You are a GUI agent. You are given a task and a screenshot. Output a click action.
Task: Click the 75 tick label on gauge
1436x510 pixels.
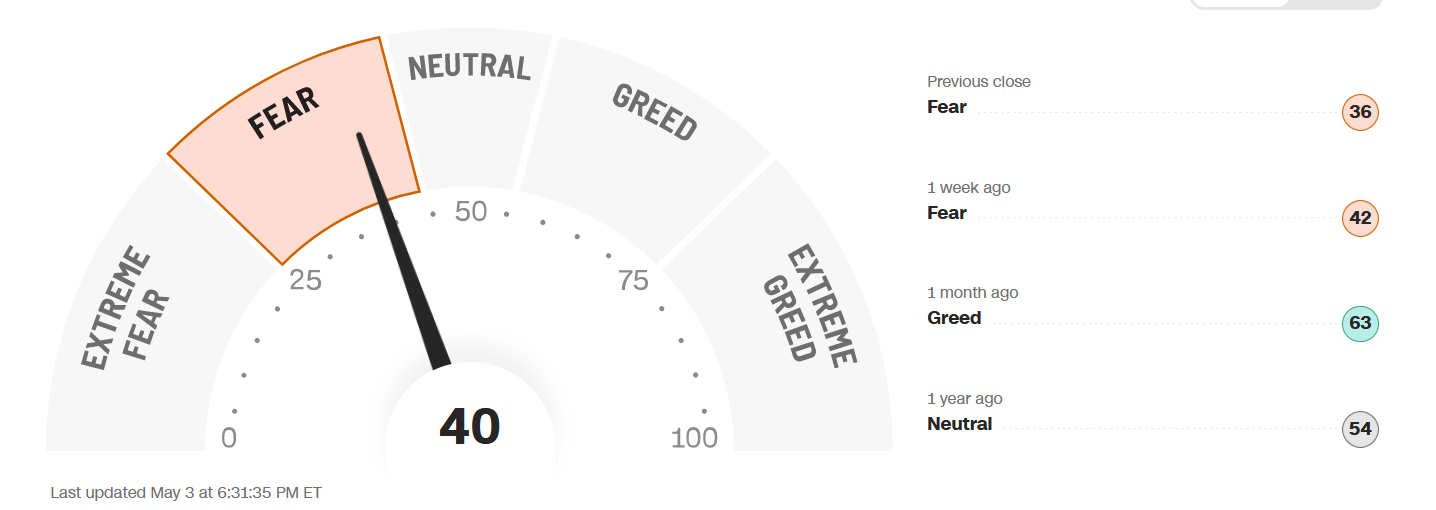coord(633,281)
